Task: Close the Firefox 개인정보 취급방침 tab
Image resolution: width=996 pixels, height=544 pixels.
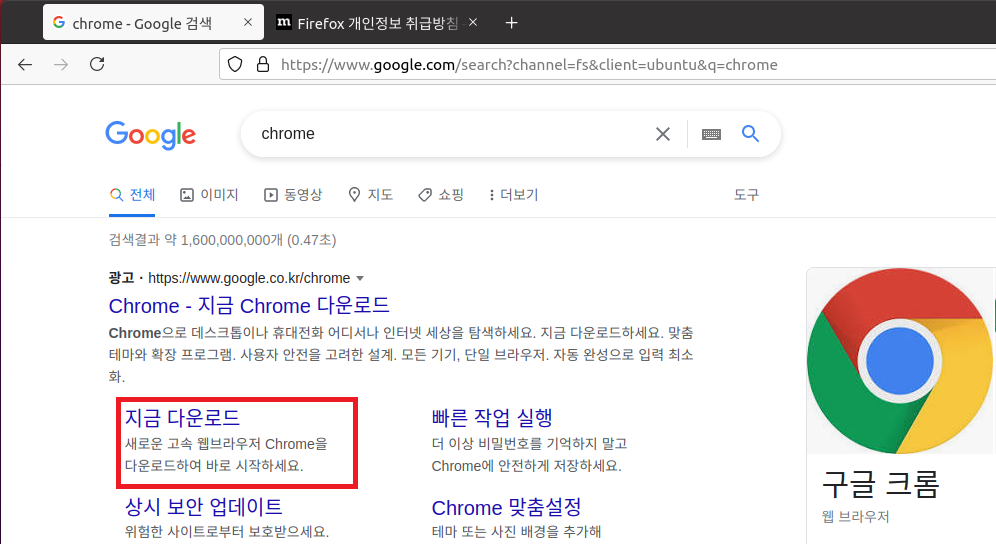Action: 473,22
